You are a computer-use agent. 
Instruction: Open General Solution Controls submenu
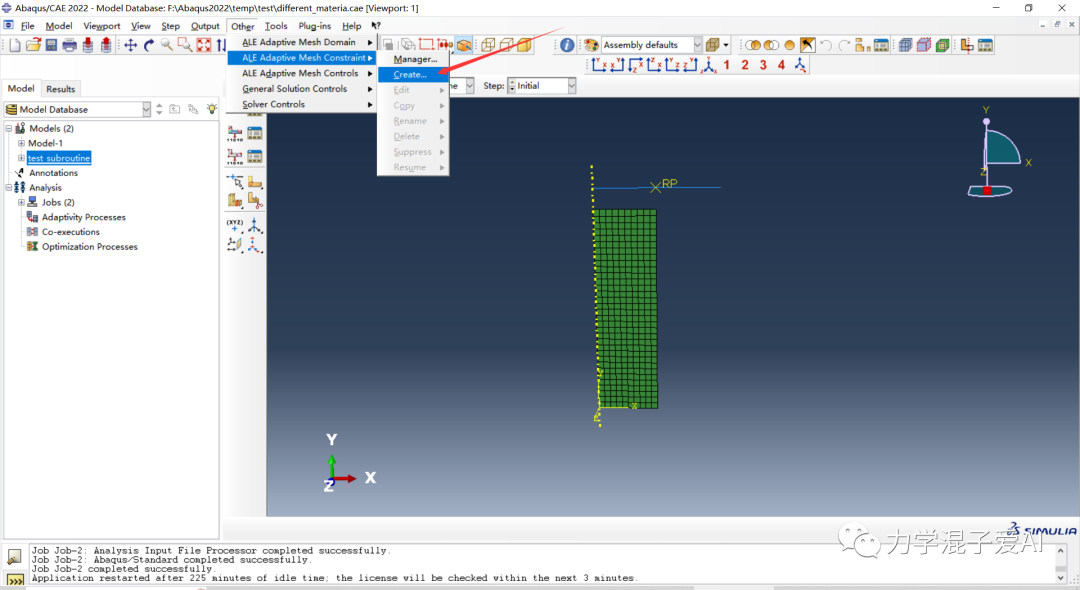302,89
